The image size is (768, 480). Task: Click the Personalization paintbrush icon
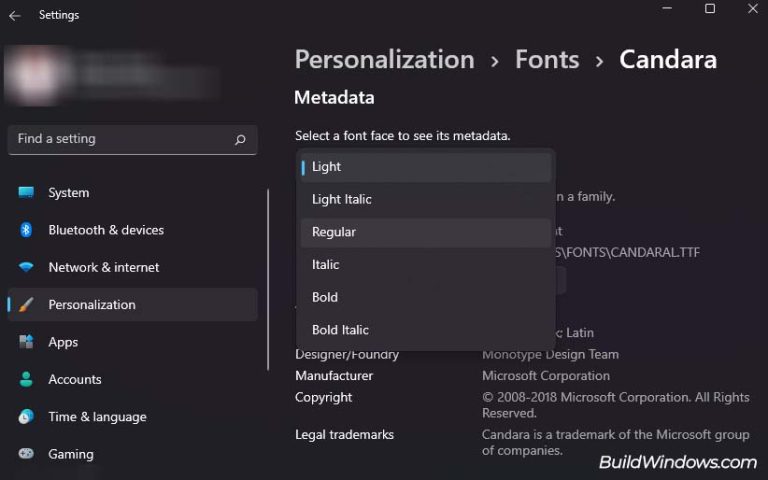26,305
